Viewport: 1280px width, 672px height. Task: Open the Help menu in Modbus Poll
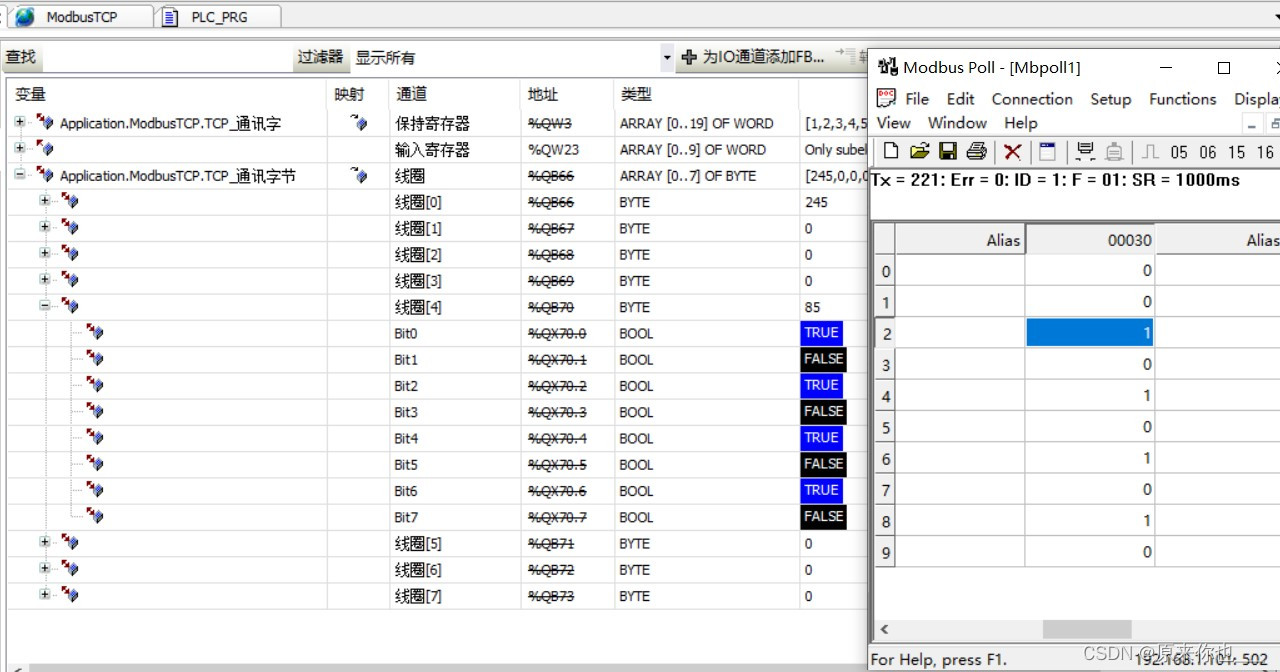pyautogui.click(x=1021, y=123)
